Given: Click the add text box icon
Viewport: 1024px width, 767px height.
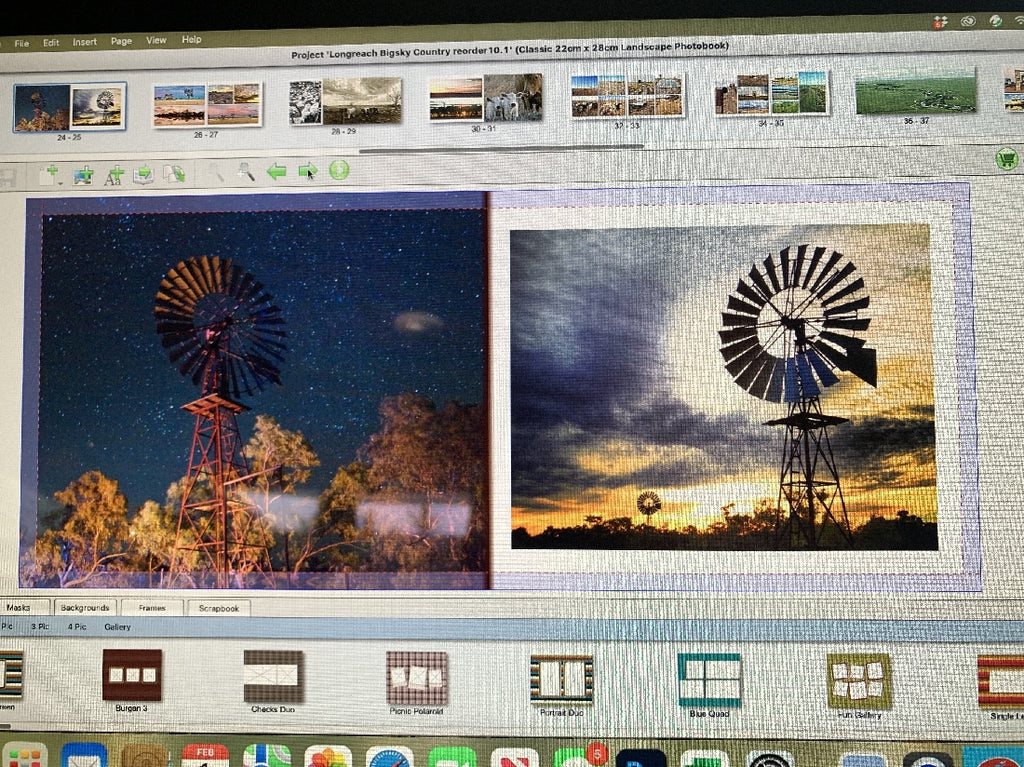Looking at the screenshot, I should pos(115,175).
